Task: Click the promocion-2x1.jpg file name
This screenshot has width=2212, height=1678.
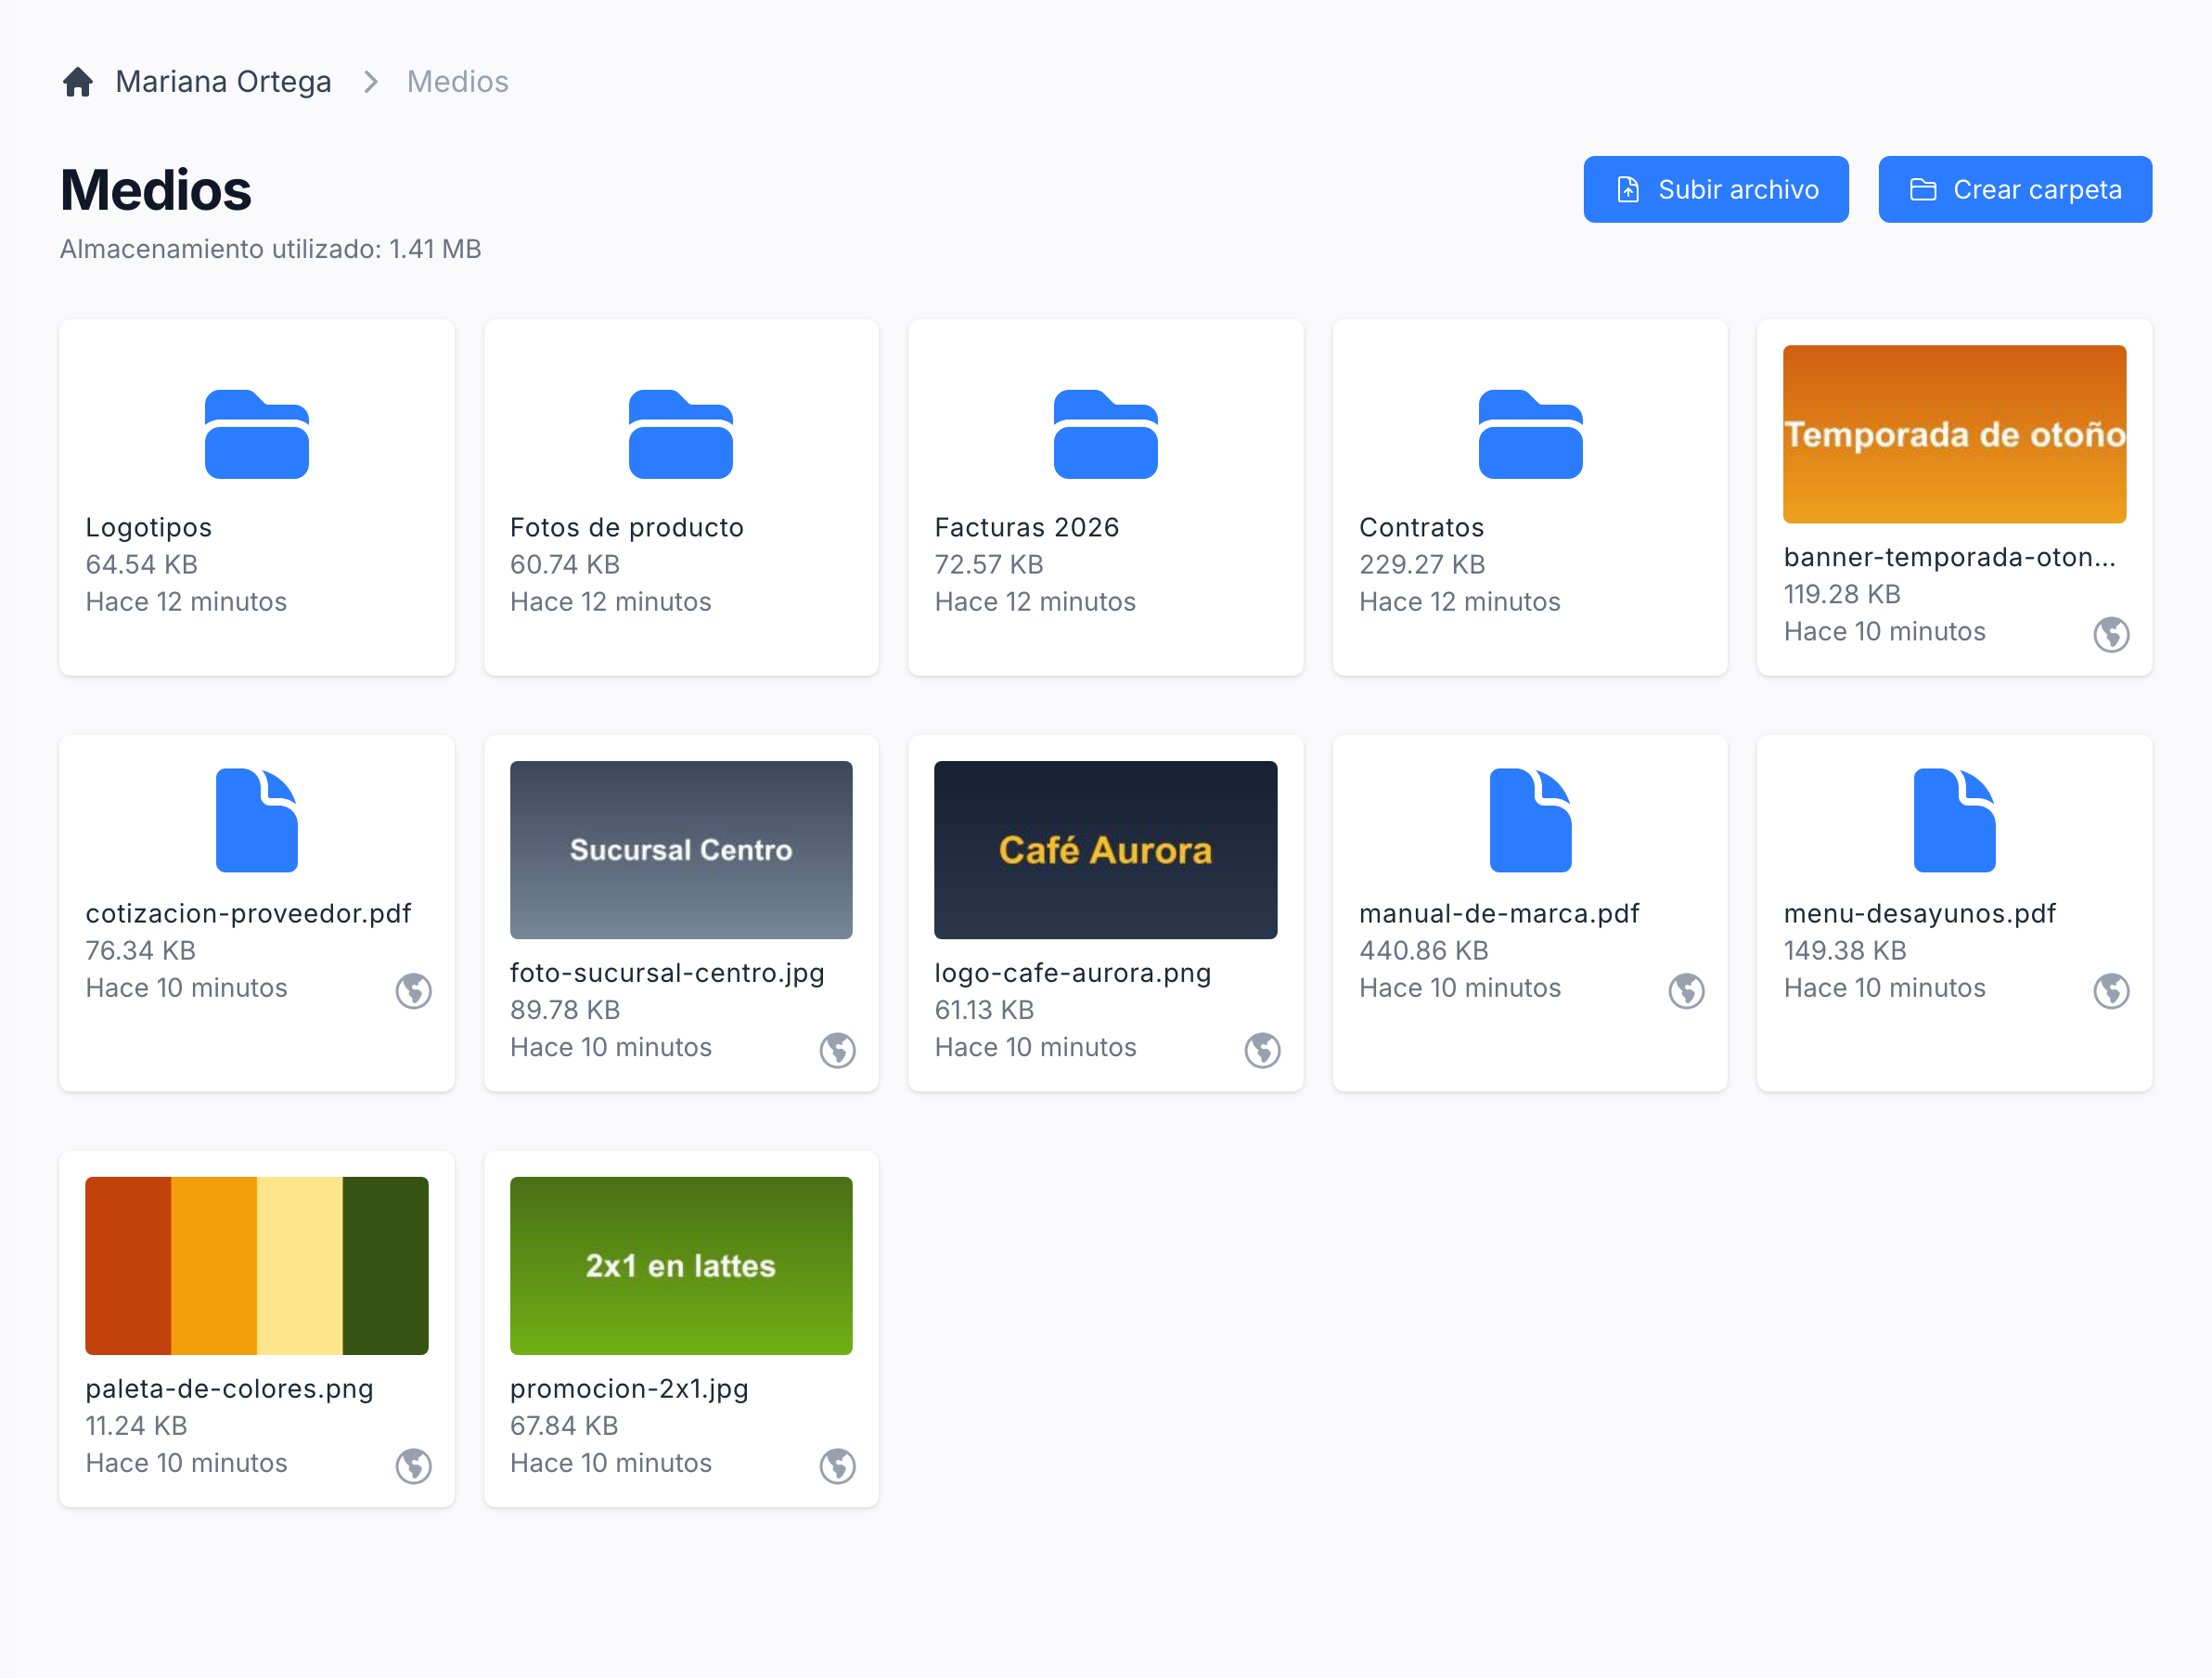Action: [x=629, y=1388]
